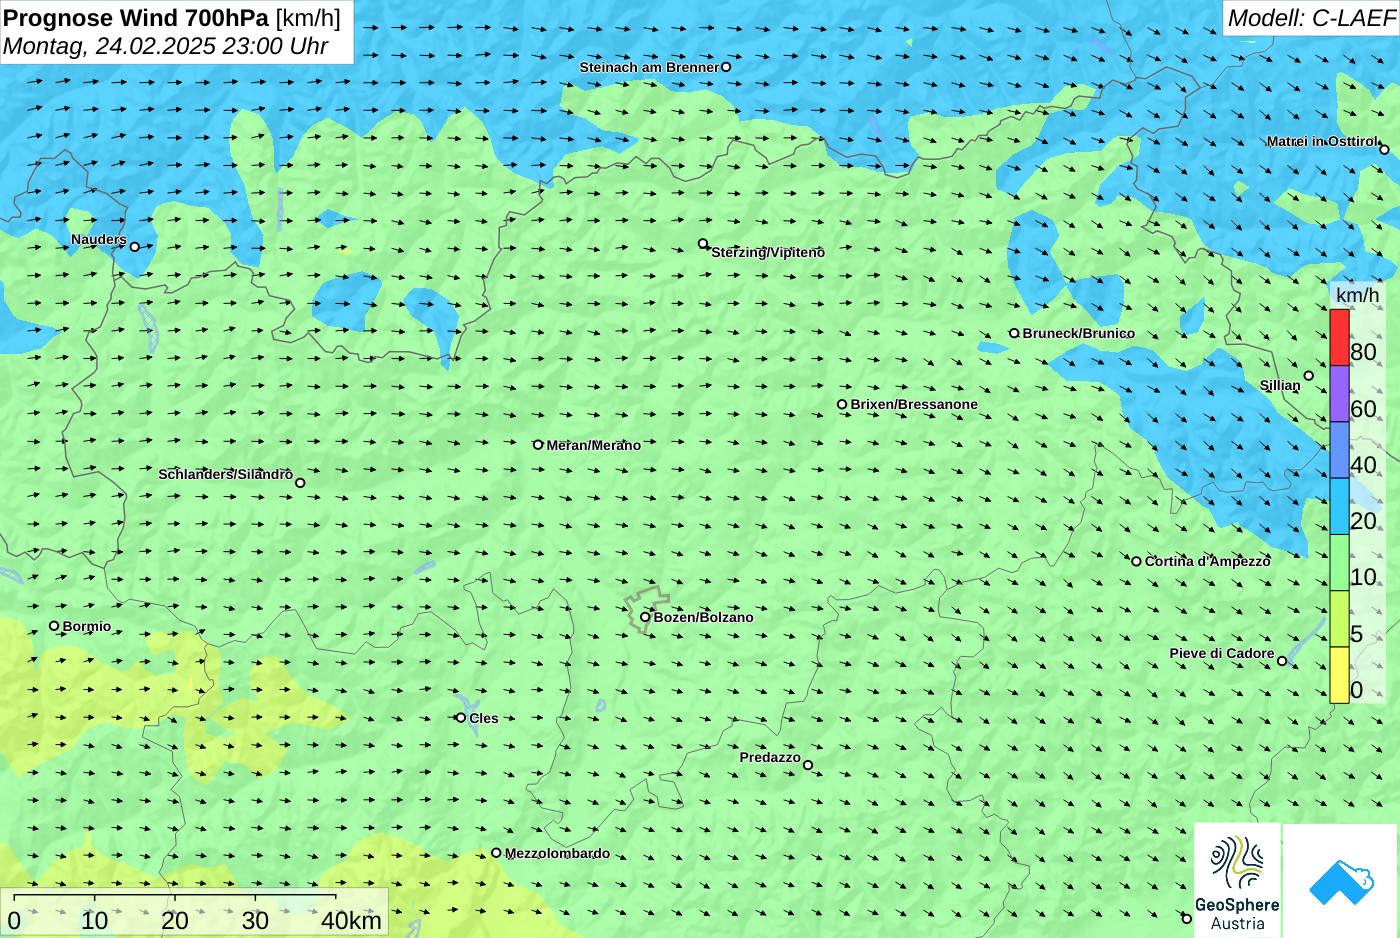Click the 'Modell: C-LAEF' label

click(x=1311, y=18)
